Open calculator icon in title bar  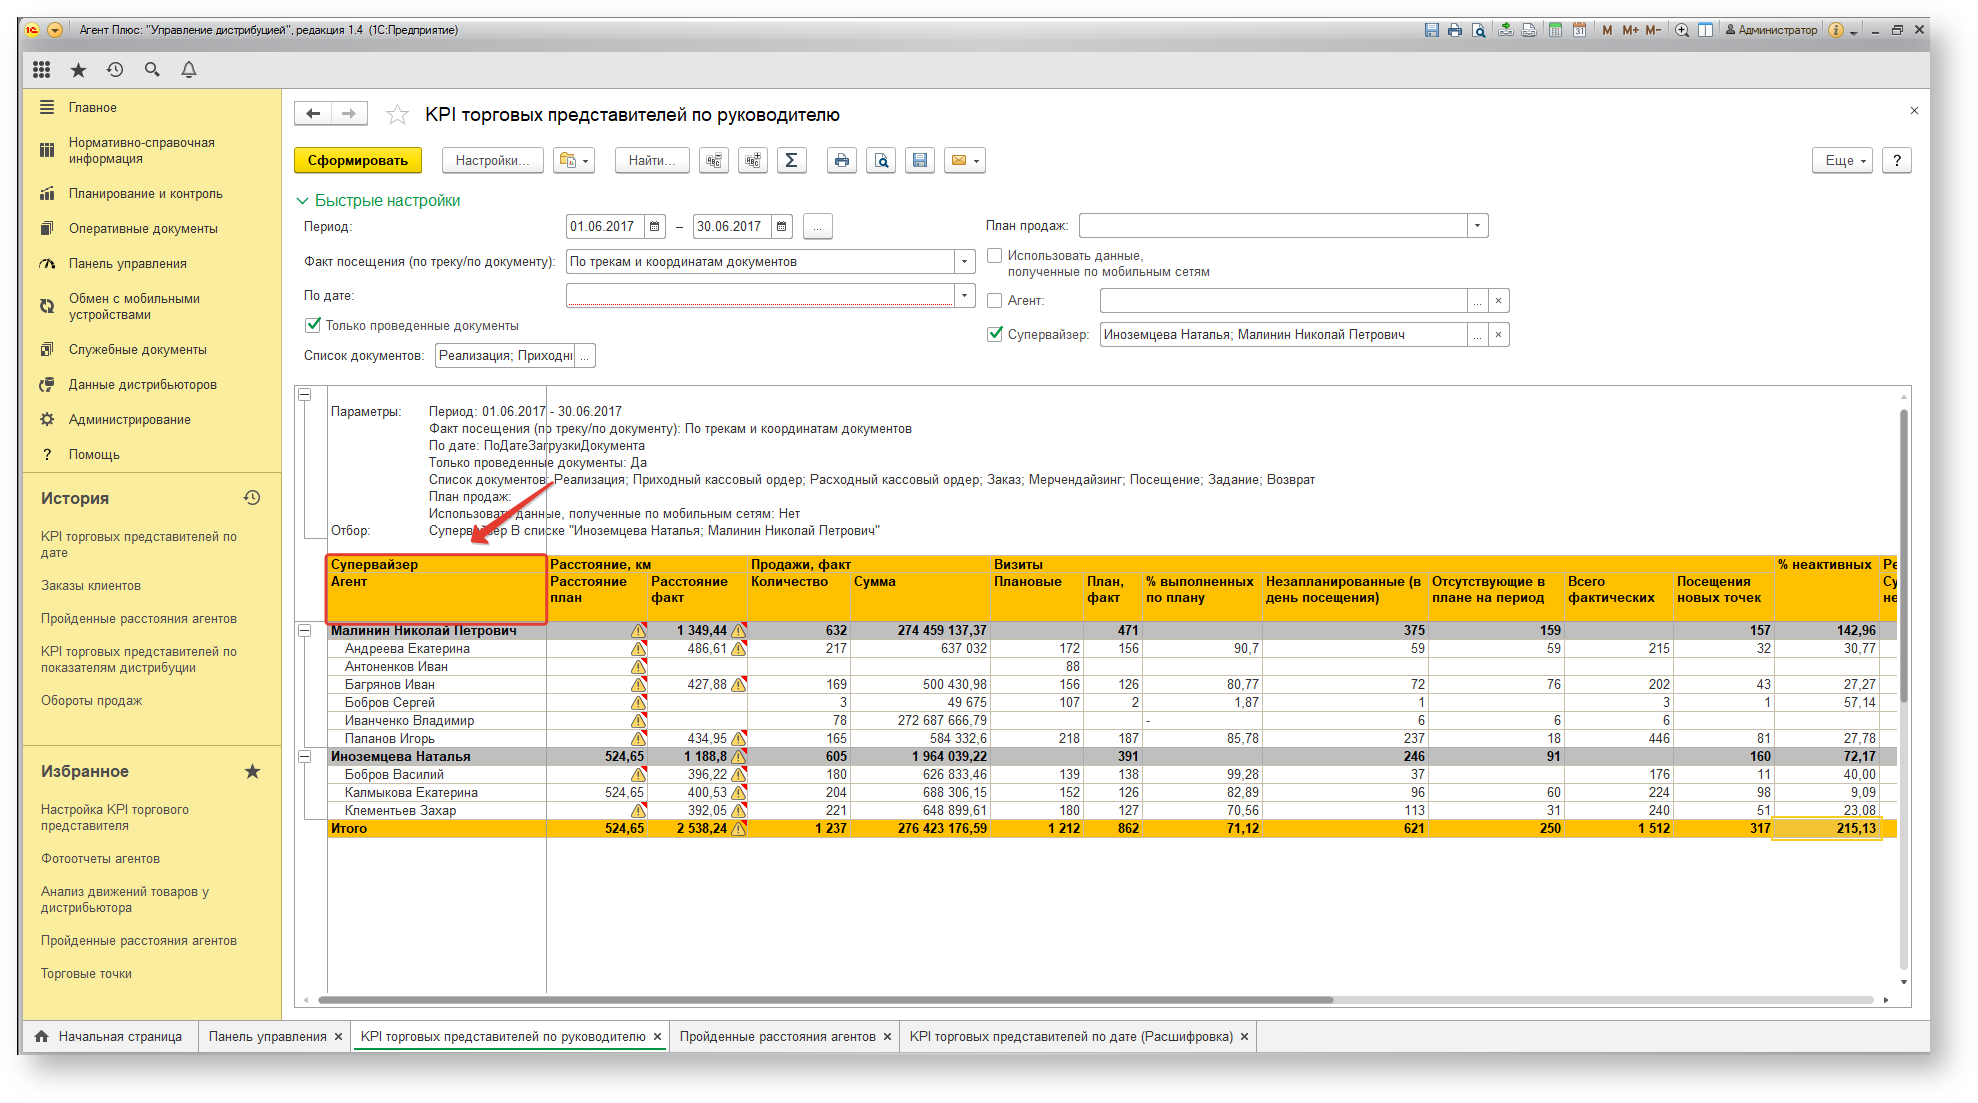[1555, 30]
